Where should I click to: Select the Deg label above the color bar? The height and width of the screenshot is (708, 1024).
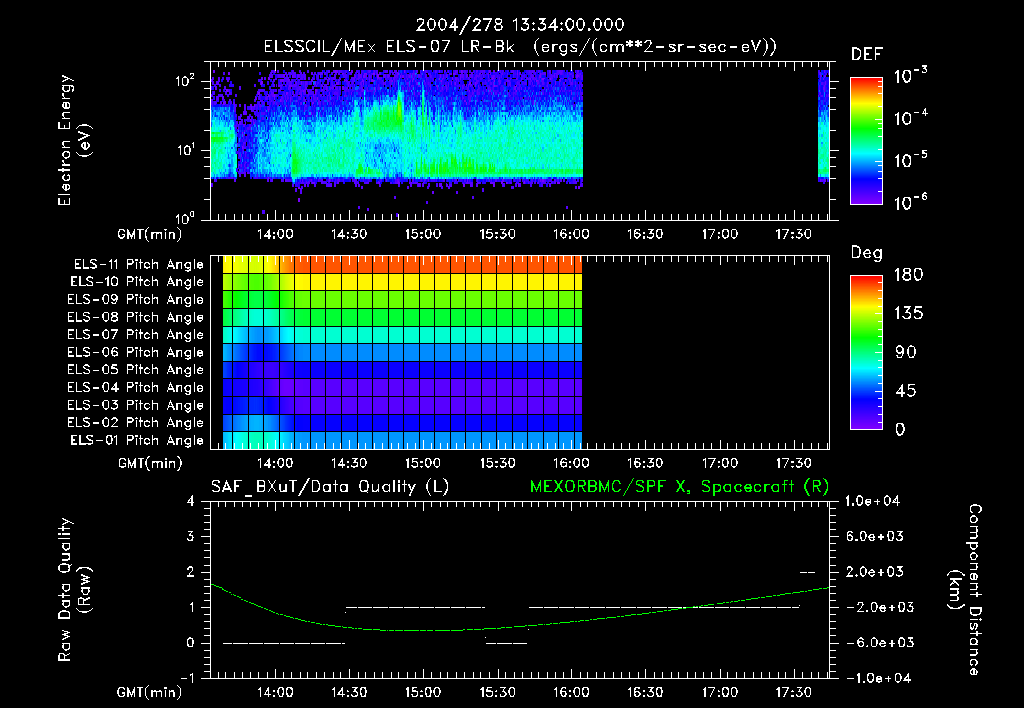[x=867, y=253]
